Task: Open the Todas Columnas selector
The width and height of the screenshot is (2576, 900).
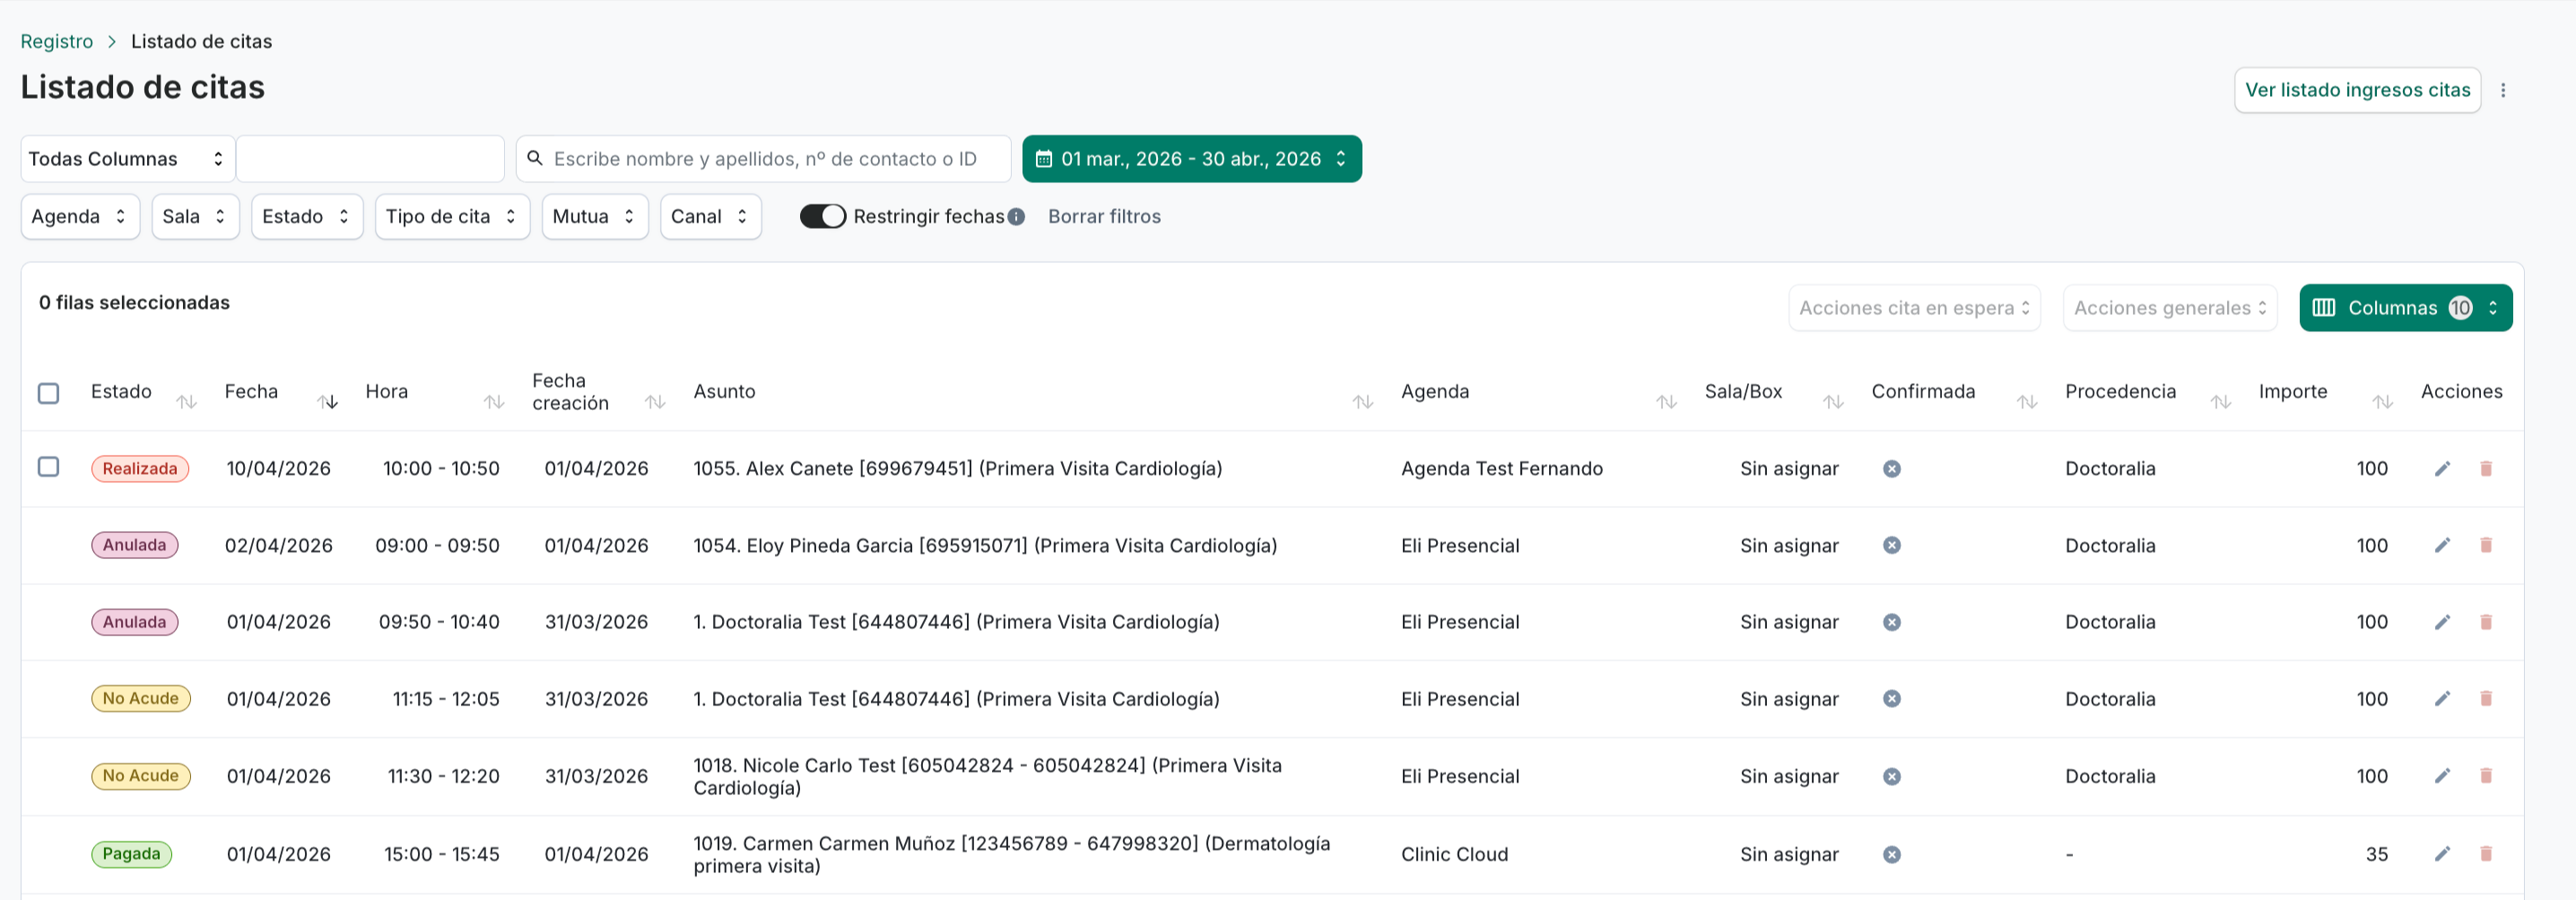Action: 126,159
